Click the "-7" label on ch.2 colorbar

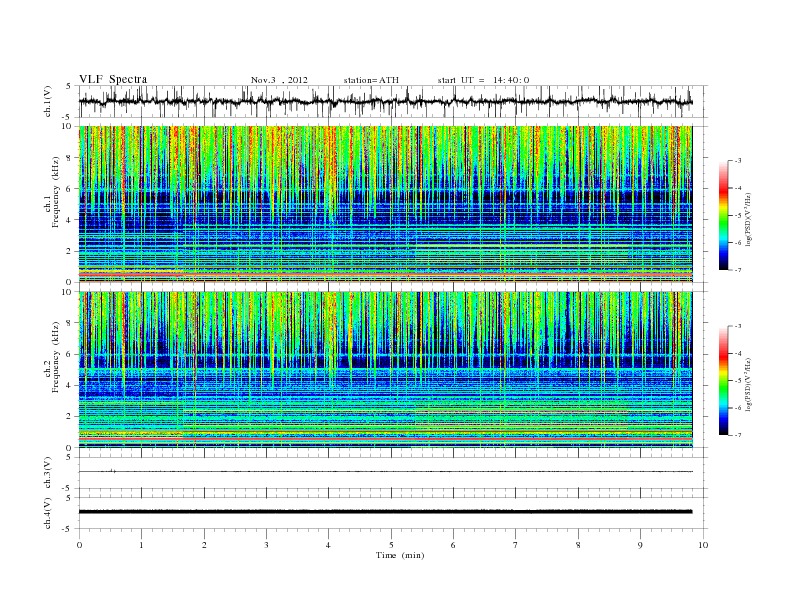click(738, 435)
